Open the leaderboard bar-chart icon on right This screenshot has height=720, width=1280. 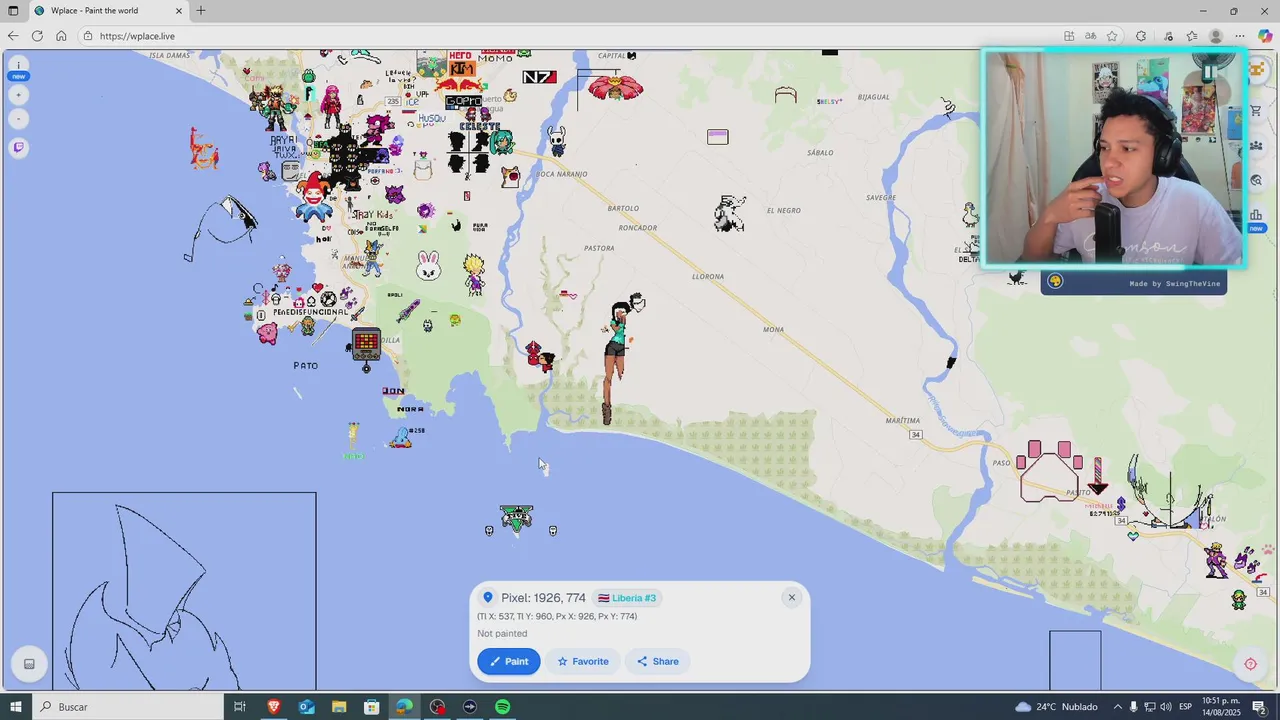[1256, 215]
